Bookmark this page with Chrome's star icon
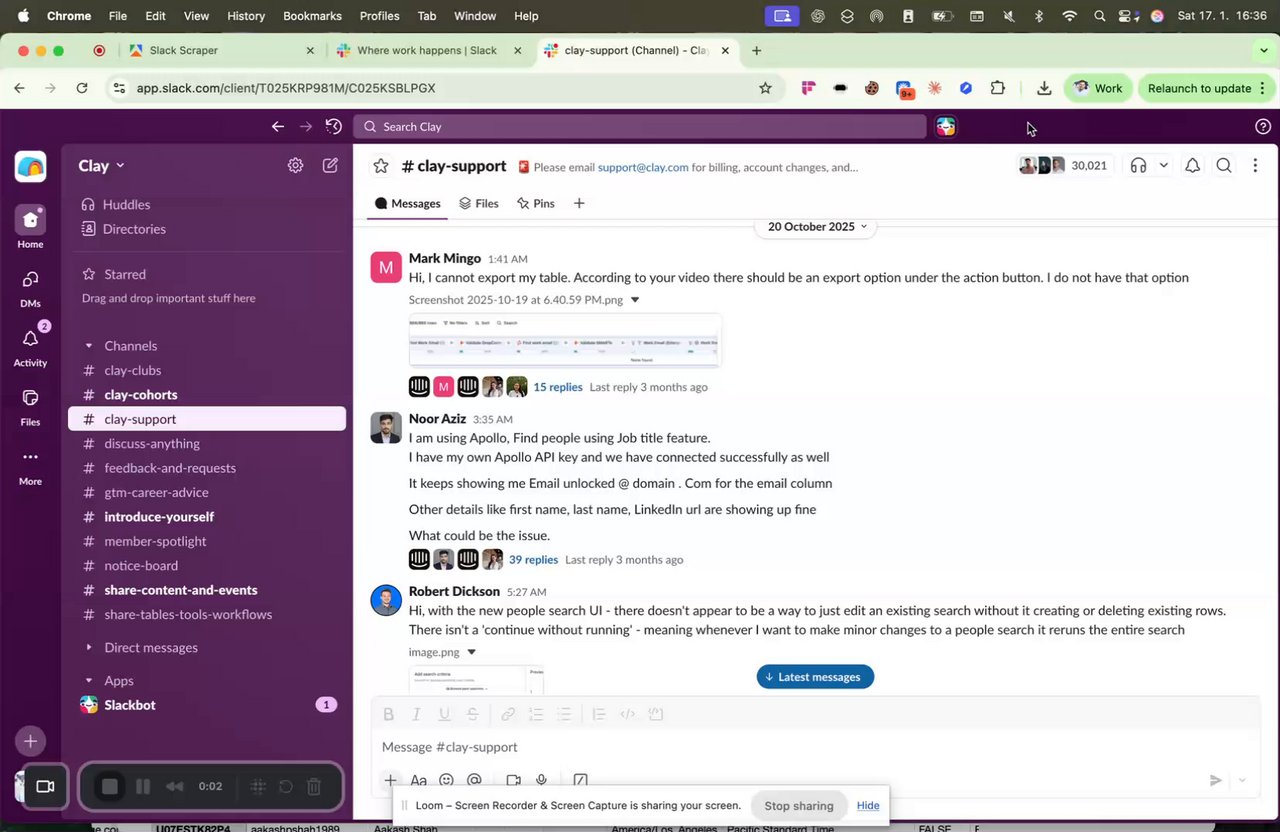 (765, 88)
